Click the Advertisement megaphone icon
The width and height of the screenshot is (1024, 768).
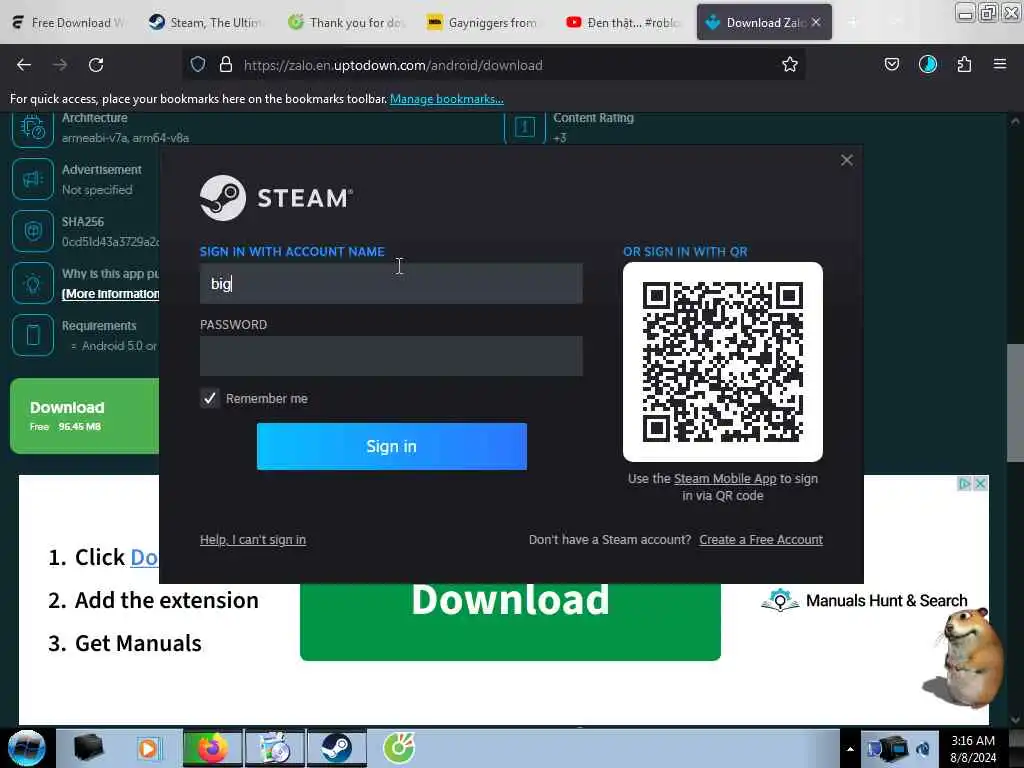(33, 179)
